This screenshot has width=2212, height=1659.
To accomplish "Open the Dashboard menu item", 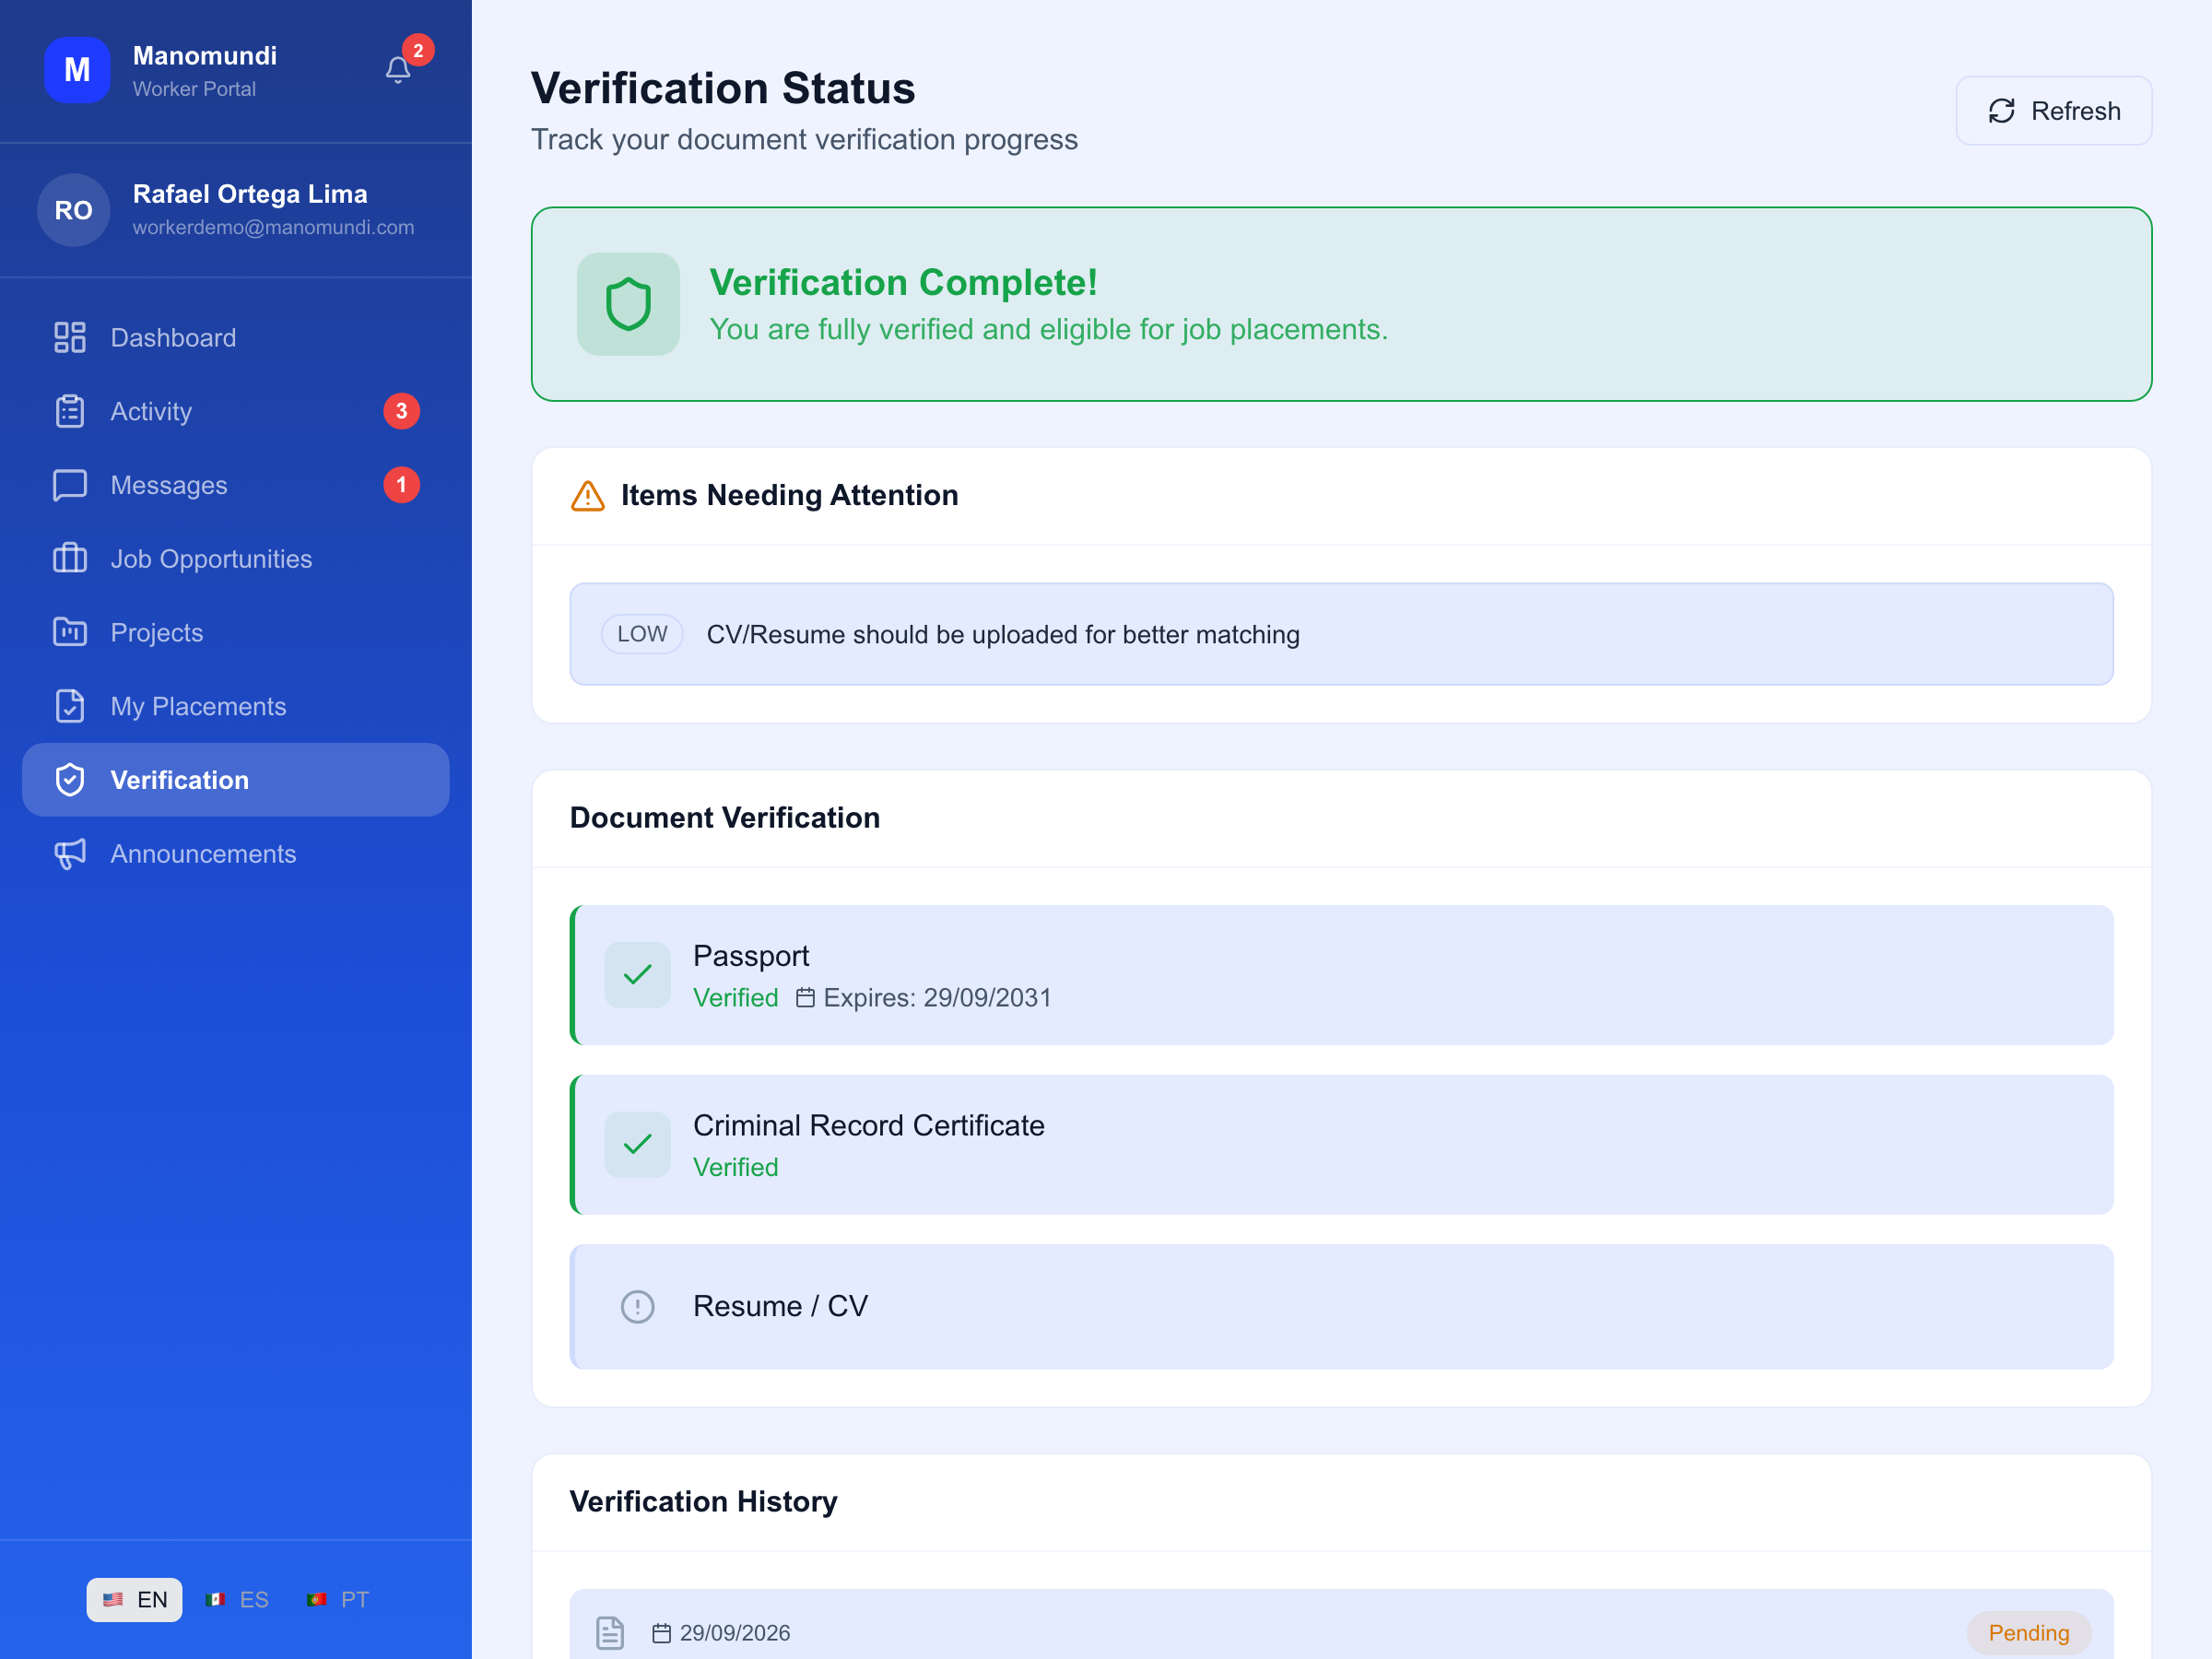I will tap(236, 338).
